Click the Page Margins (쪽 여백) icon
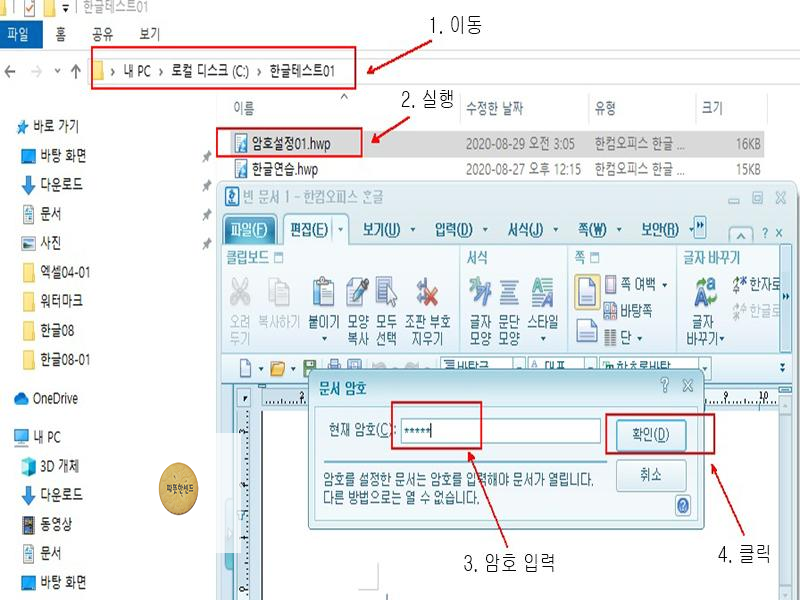Screen dimensions: 800x600 click(610, 284)
